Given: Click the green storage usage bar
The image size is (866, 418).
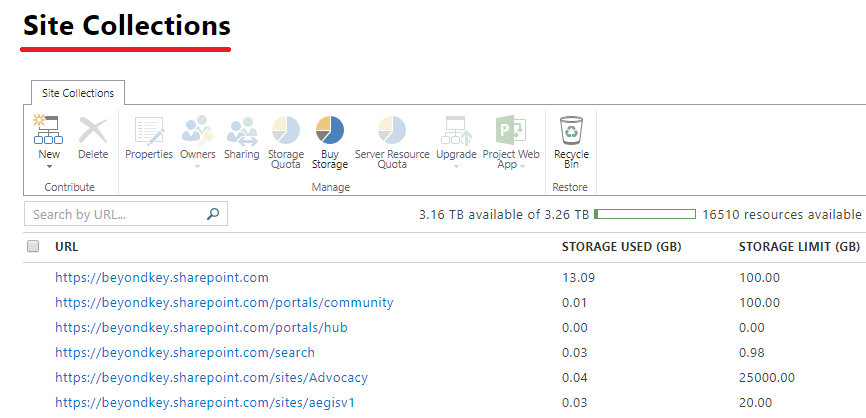Looking at the screenshot, I should 645,214.
